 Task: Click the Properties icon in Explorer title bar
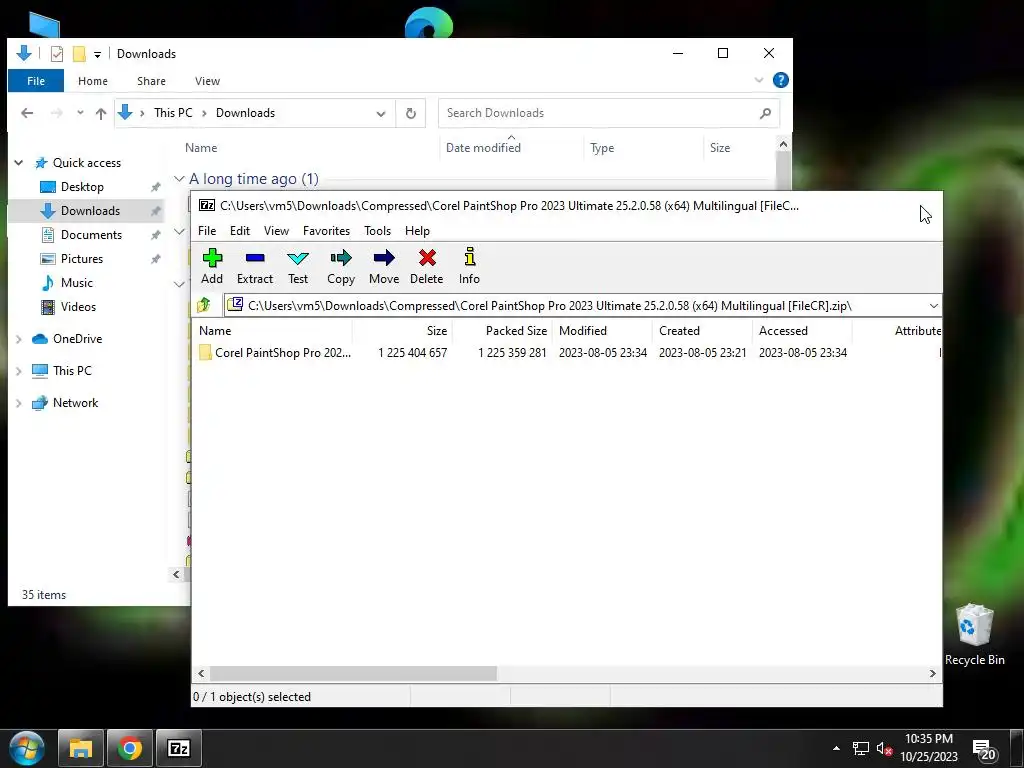57,54
